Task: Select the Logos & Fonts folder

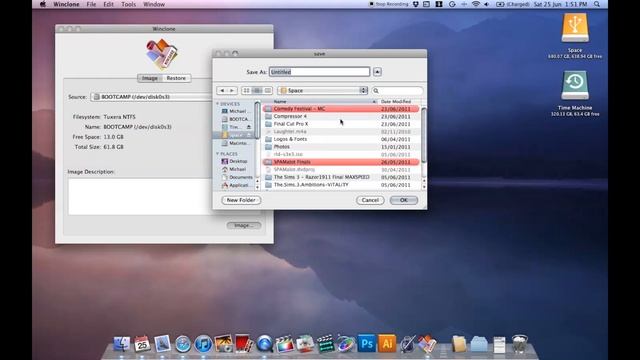Action: coord(341,139)
